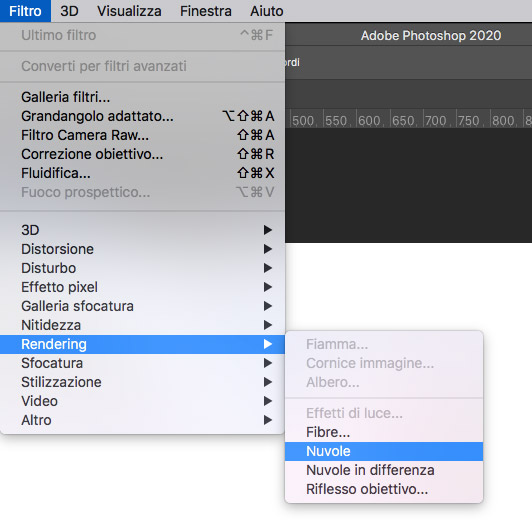Expand the Stilizzazione submenu
Screen dimensions: 532x525
(142, 382)
